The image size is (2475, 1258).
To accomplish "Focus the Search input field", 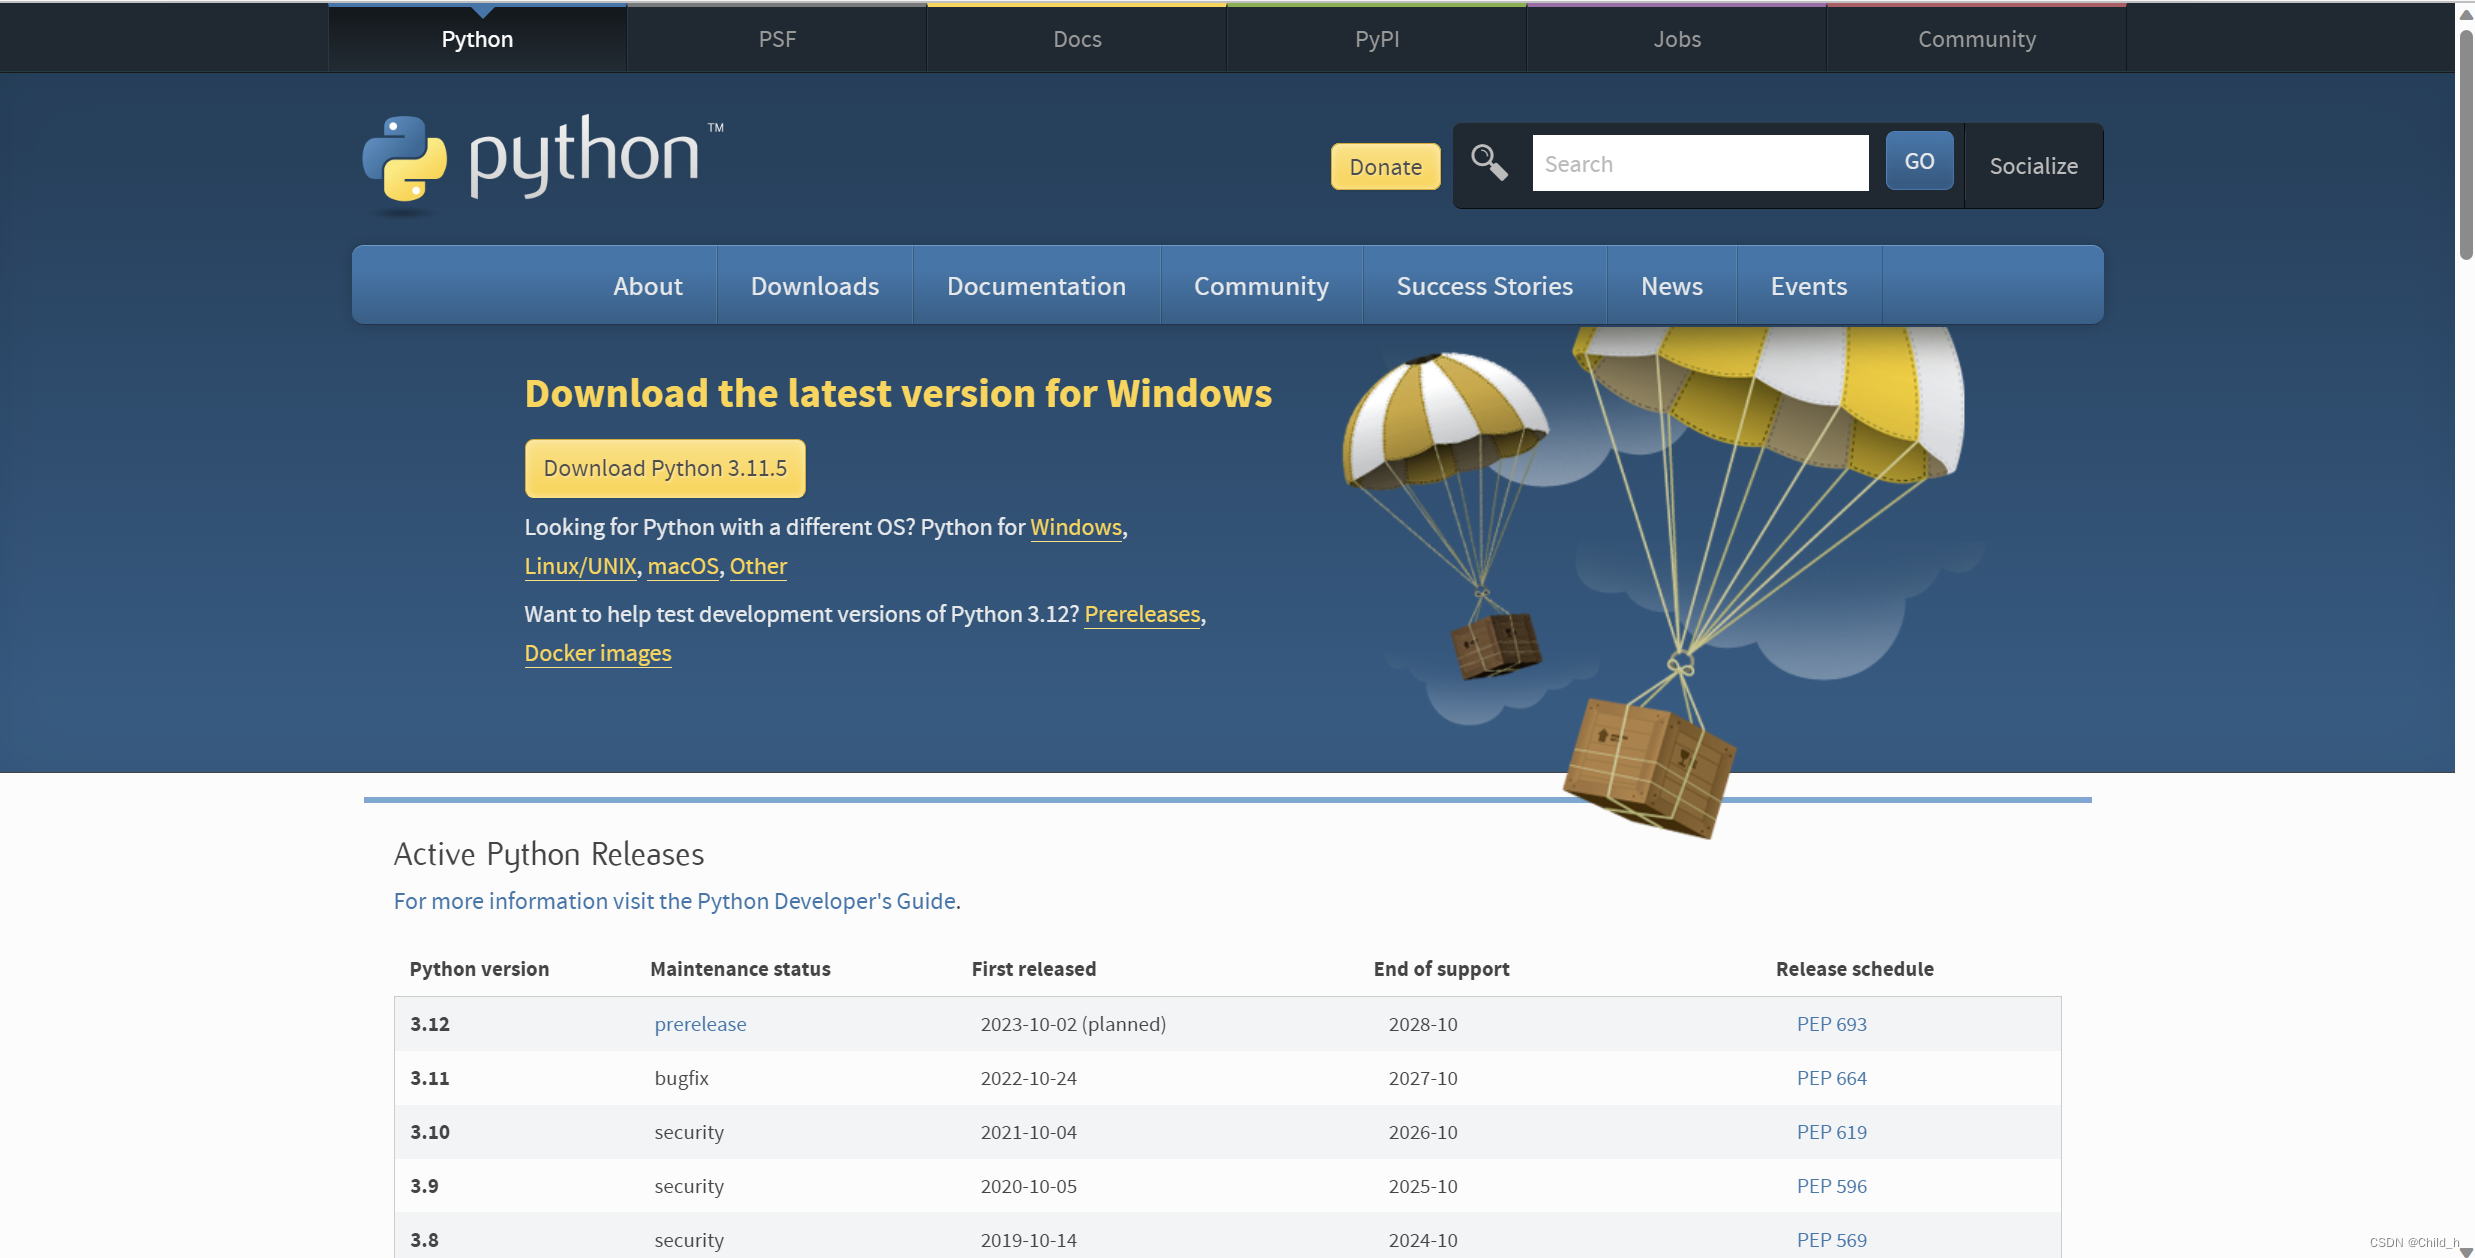I will (x=1700, y=164).
